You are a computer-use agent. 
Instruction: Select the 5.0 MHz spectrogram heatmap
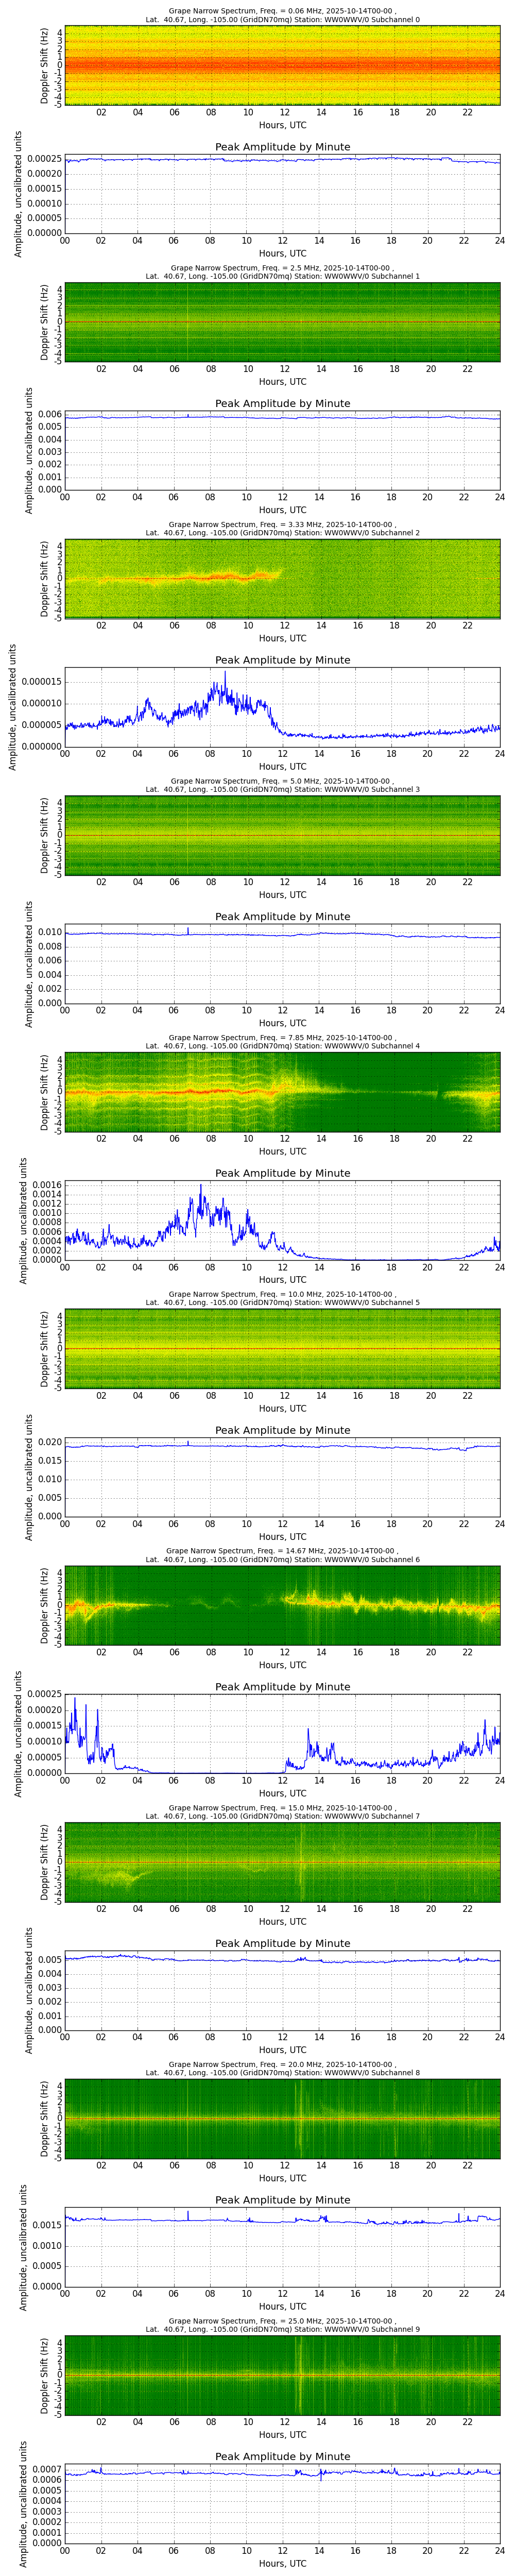[x=282, y=835]
